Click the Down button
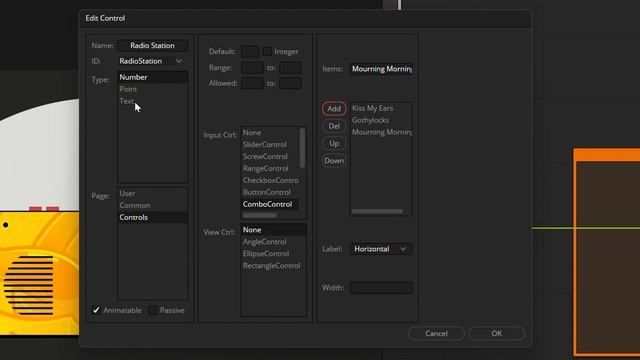640x360 pixels. click(x=334, y=161)
